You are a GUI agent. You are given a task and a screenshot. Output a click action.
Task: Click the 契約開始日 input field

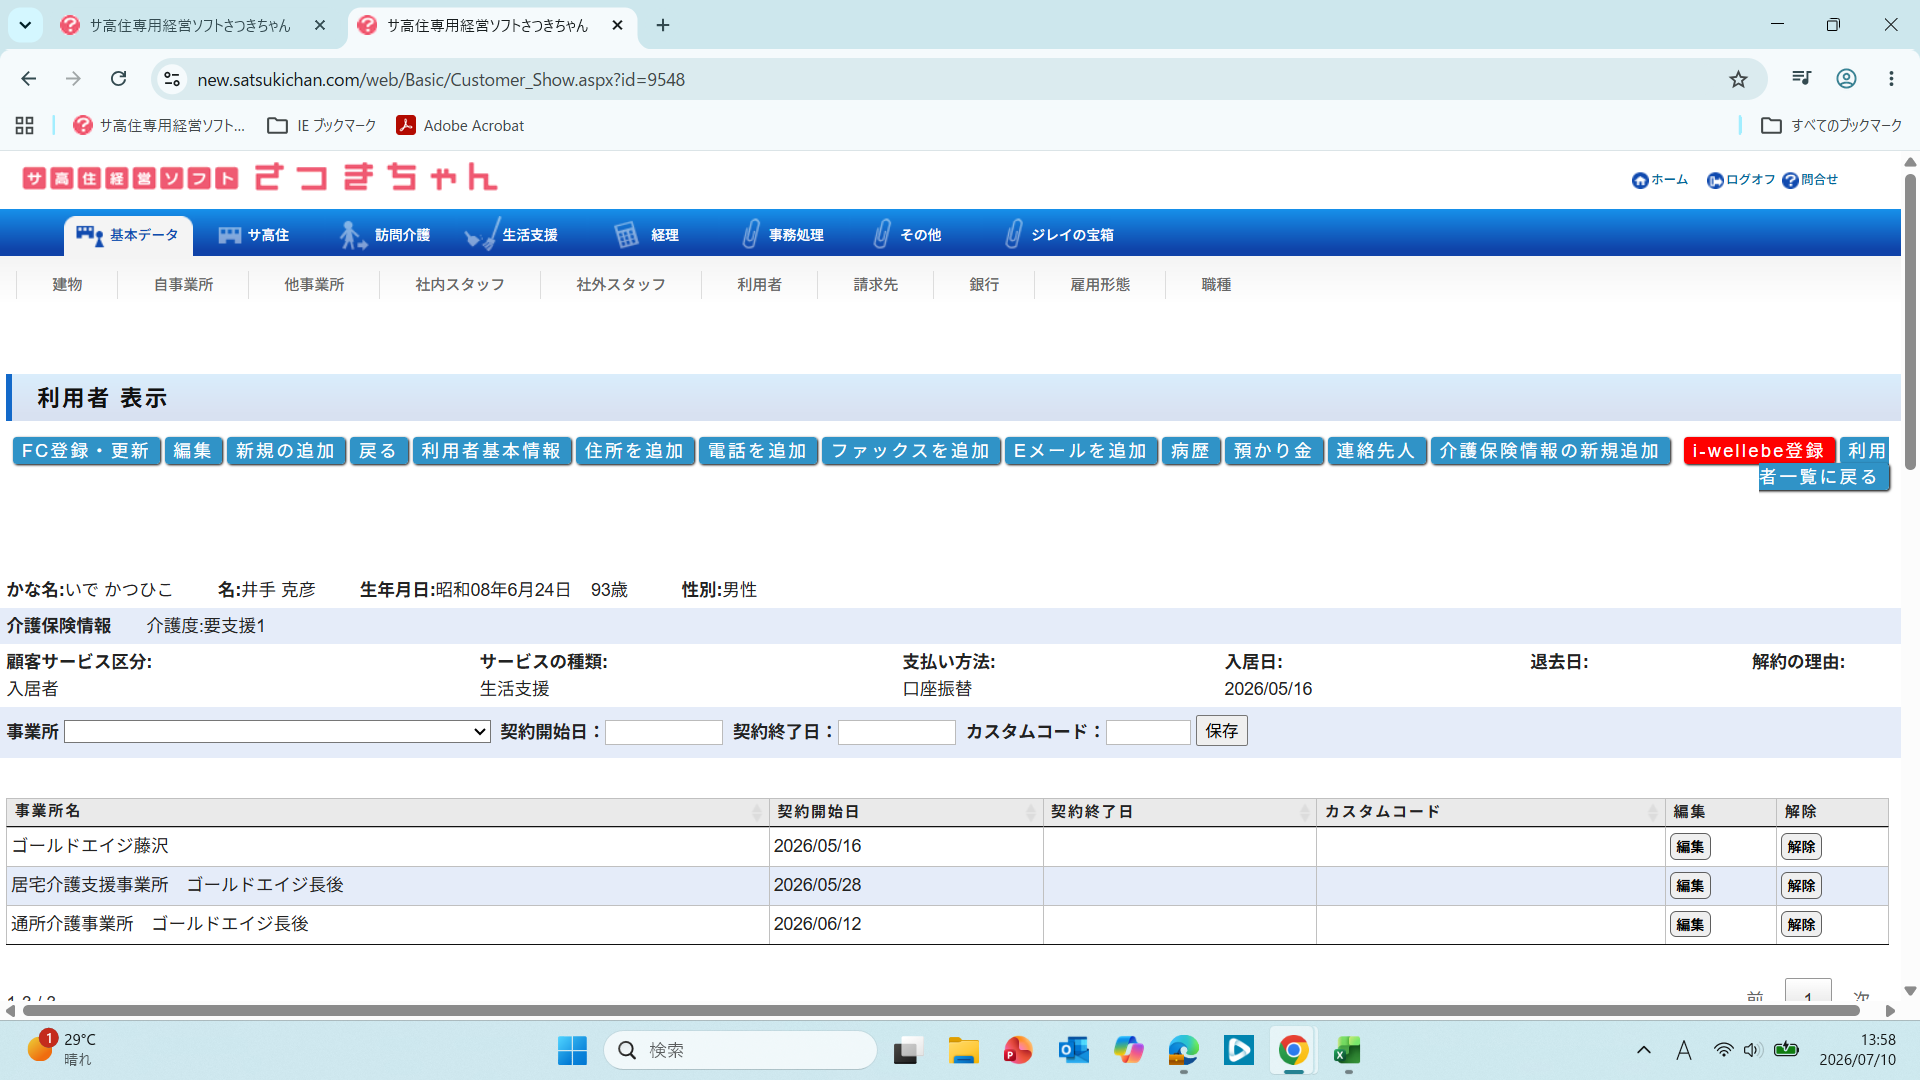point(664,732)
